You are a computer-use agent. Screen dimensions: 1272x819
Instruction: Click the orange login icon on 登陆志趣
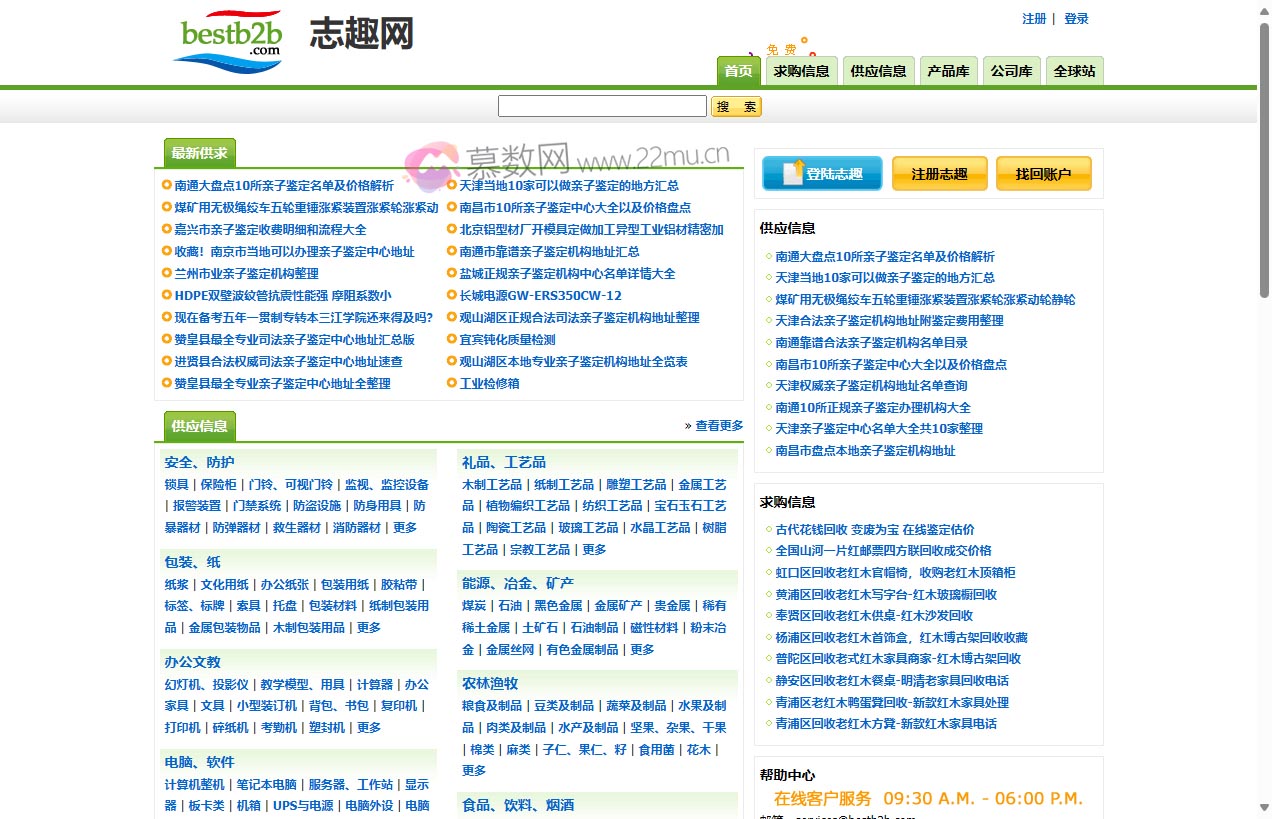793,172
